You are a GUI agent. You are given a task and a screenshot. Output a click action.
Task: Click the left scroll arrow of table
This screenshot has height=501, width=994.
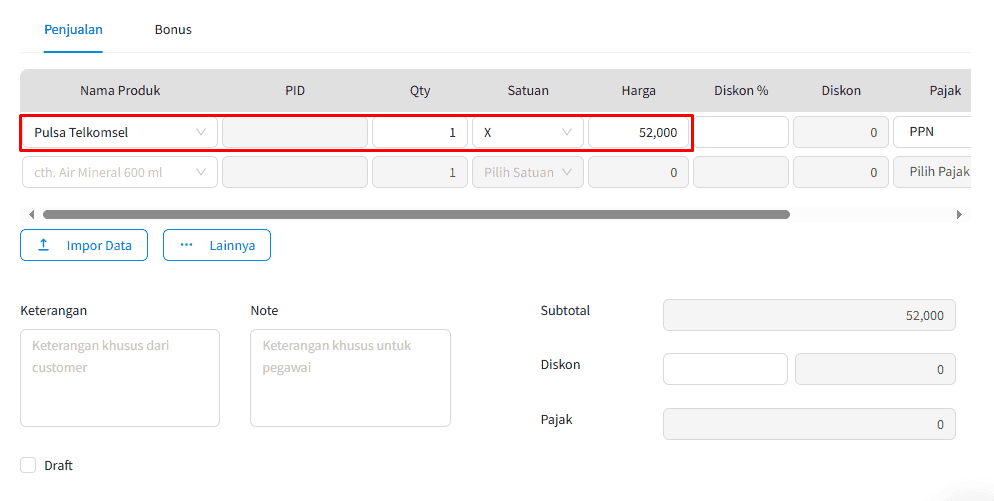pyautogui.click(x=31, y=214)
